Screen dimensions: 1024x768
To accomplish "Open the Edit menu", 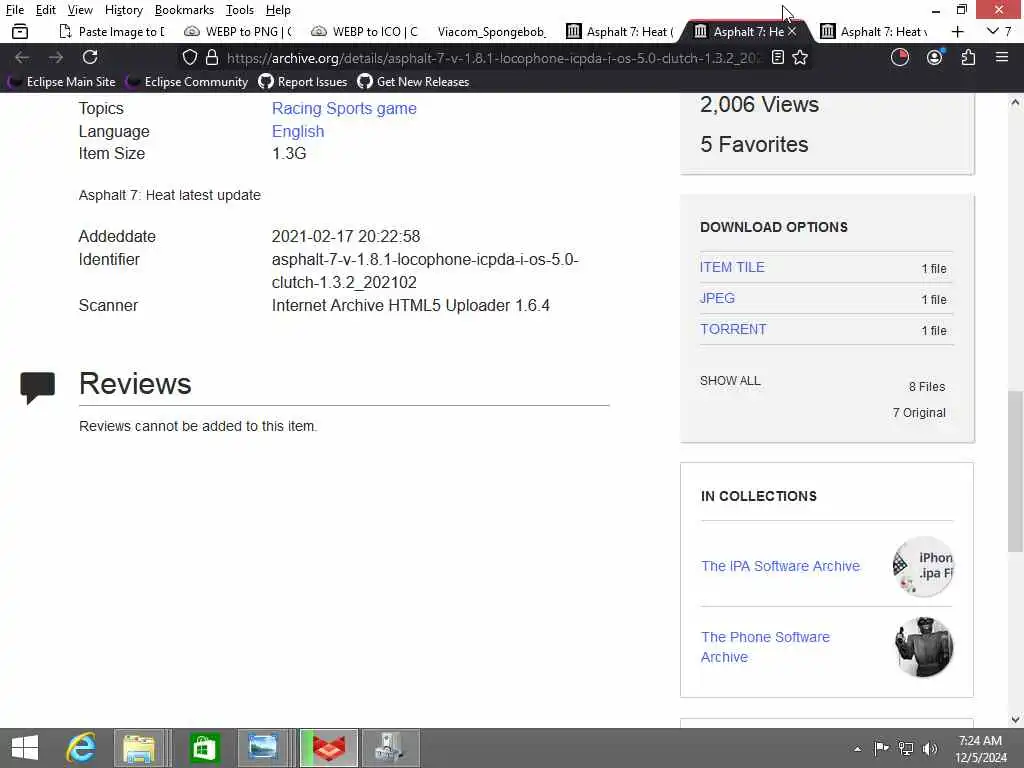I will [46, 10].
